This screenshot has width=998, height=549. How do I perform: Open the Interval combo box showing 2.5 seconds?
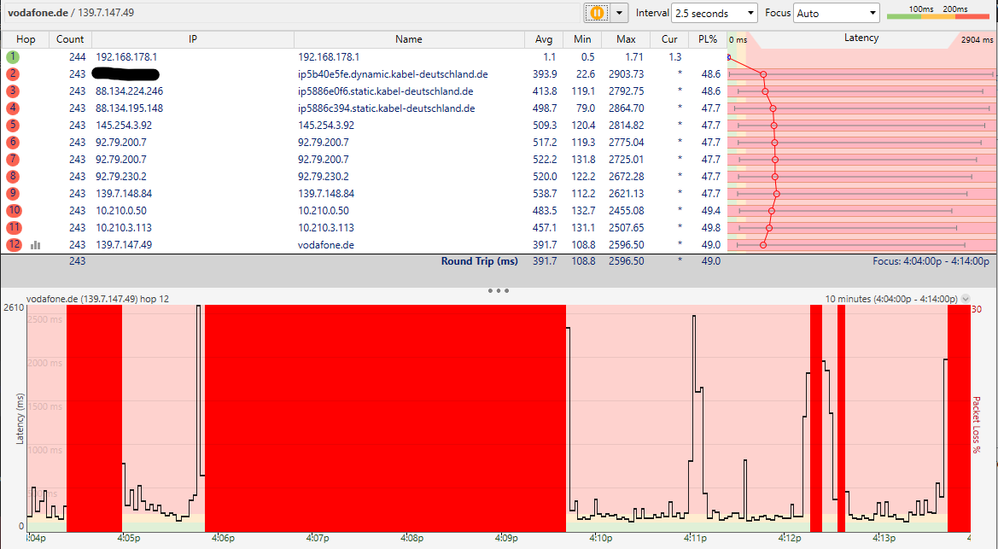tap(714, 13)
